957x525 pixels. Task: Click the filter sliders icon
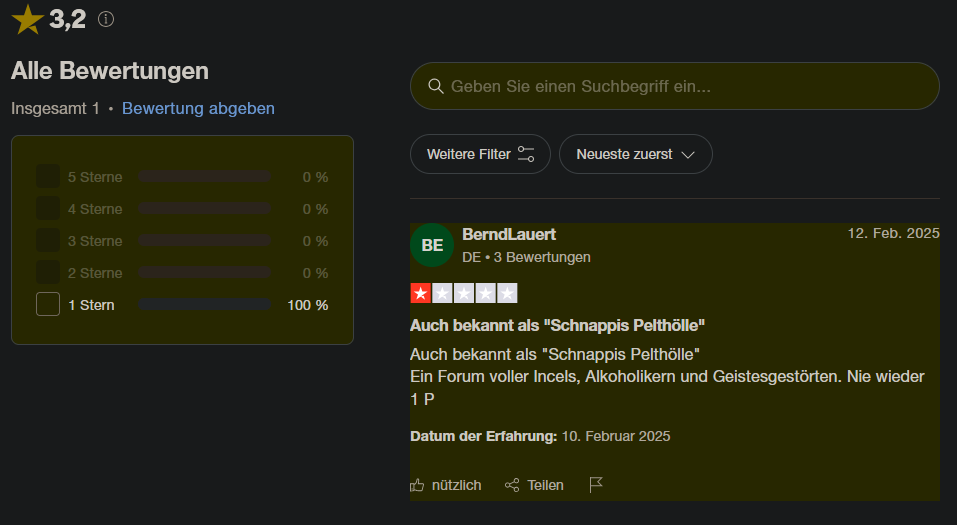[x=525, y=154]
